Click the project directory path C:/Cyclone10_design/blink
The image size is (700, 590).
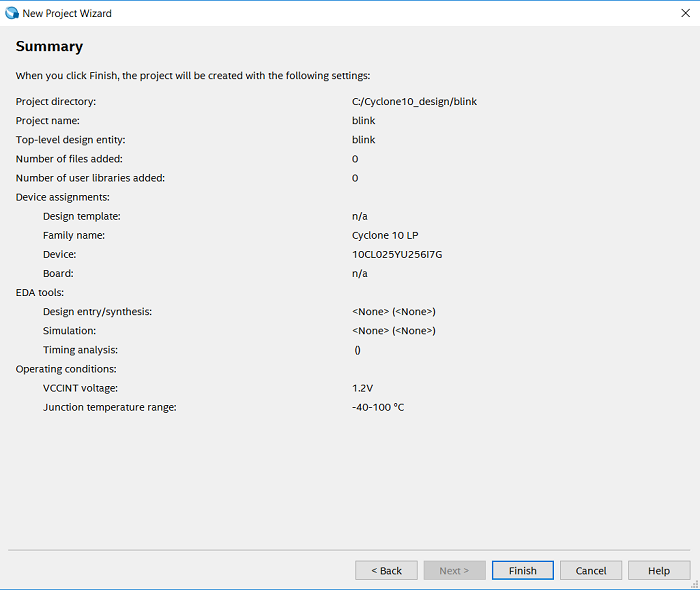point(414,102)
